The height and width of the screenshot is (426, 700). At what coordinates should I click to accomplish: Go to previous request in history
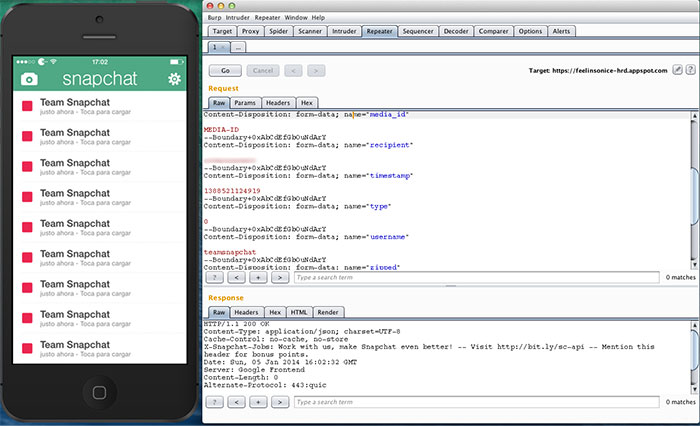point(293,71)
